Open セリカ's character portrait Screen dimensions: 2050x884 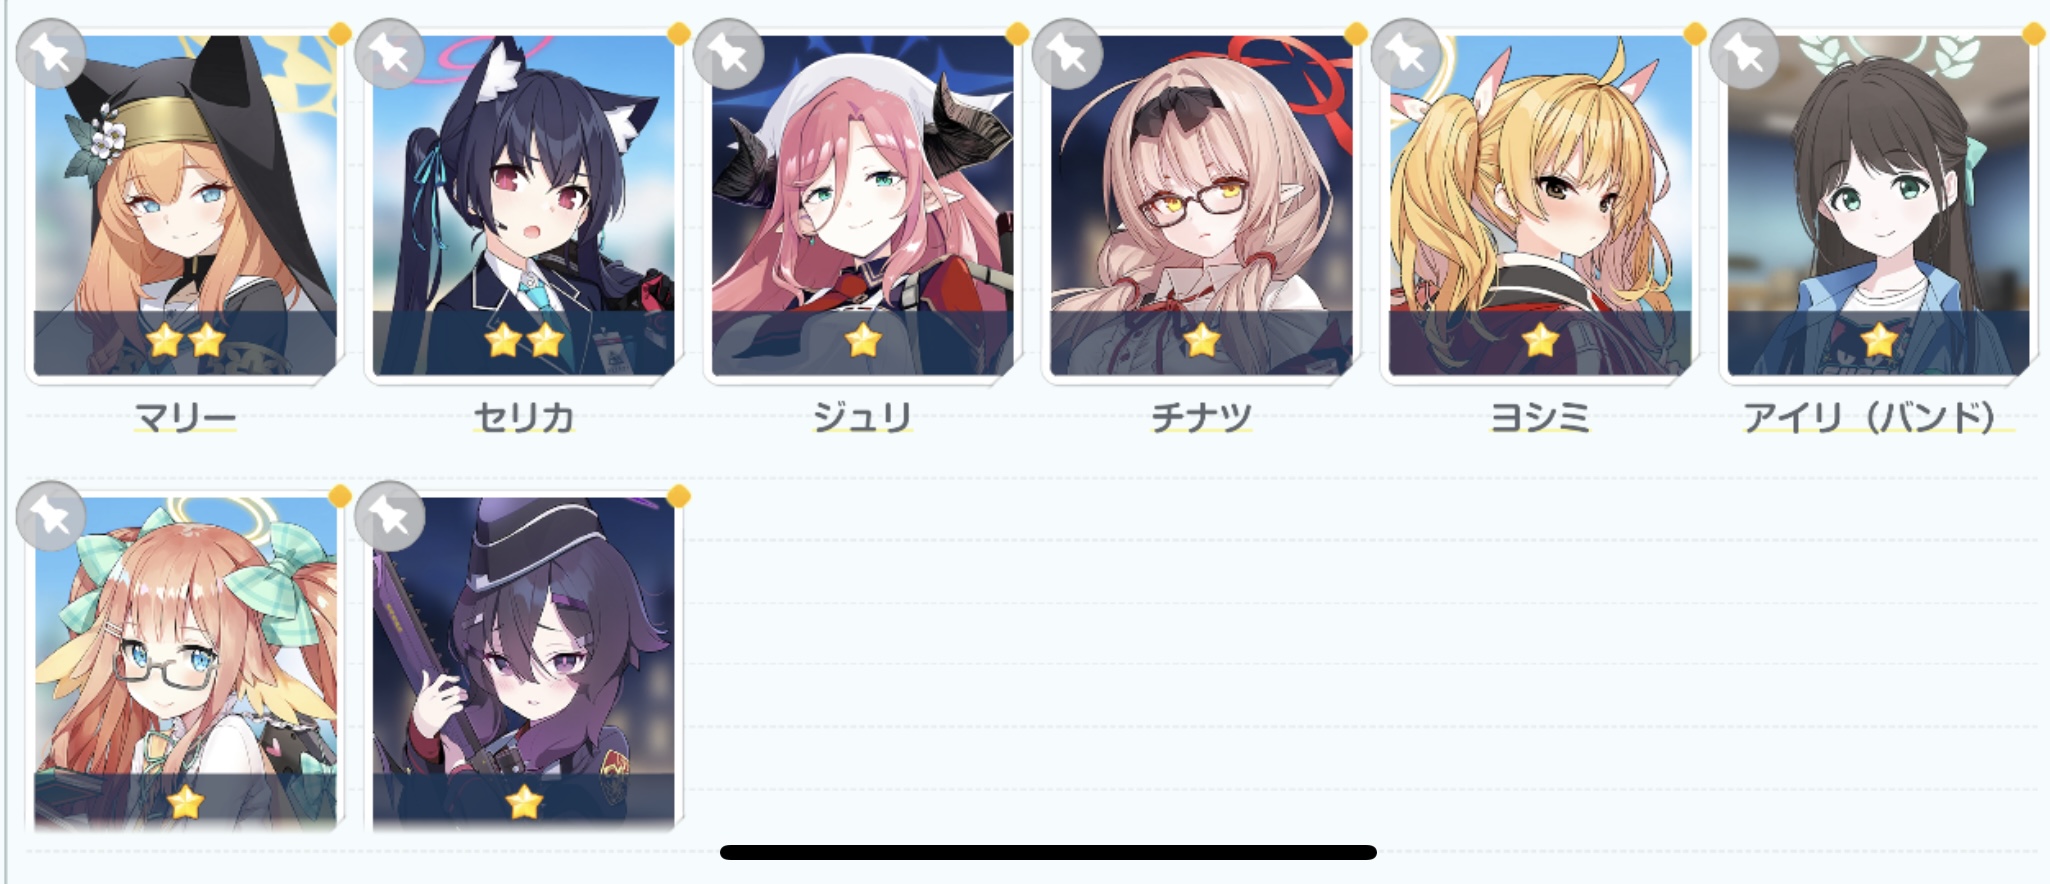coord(524,205)
